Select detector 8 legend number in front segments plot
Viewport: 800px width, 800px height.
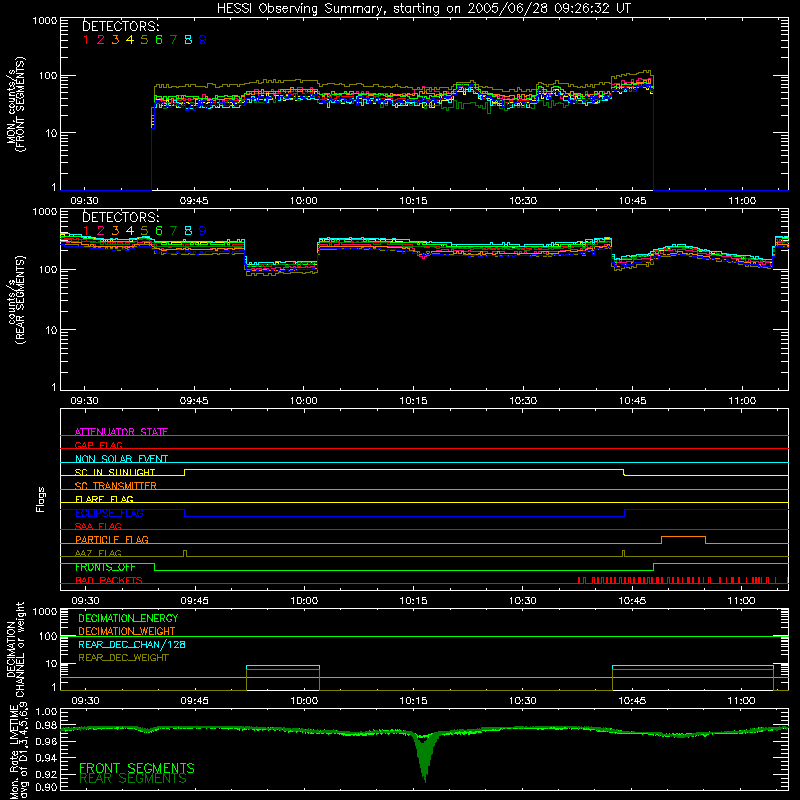(188, 40)
